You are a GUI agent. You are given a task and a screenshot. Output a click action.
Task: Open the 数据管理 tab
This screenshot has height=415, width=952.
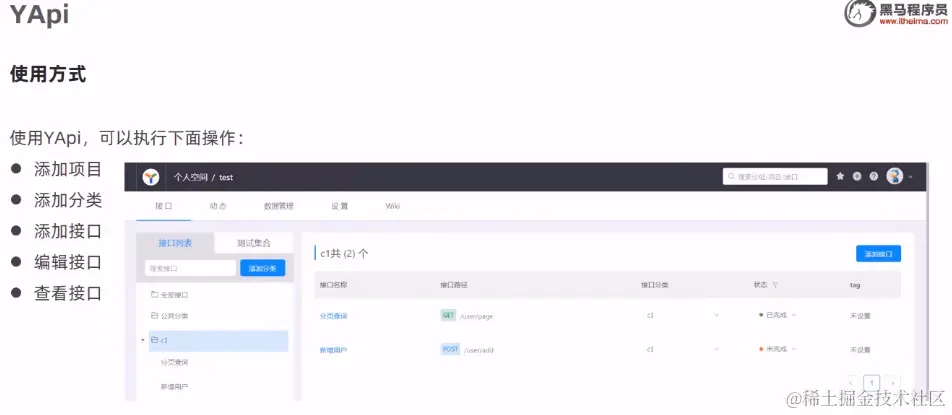(278, 206)
